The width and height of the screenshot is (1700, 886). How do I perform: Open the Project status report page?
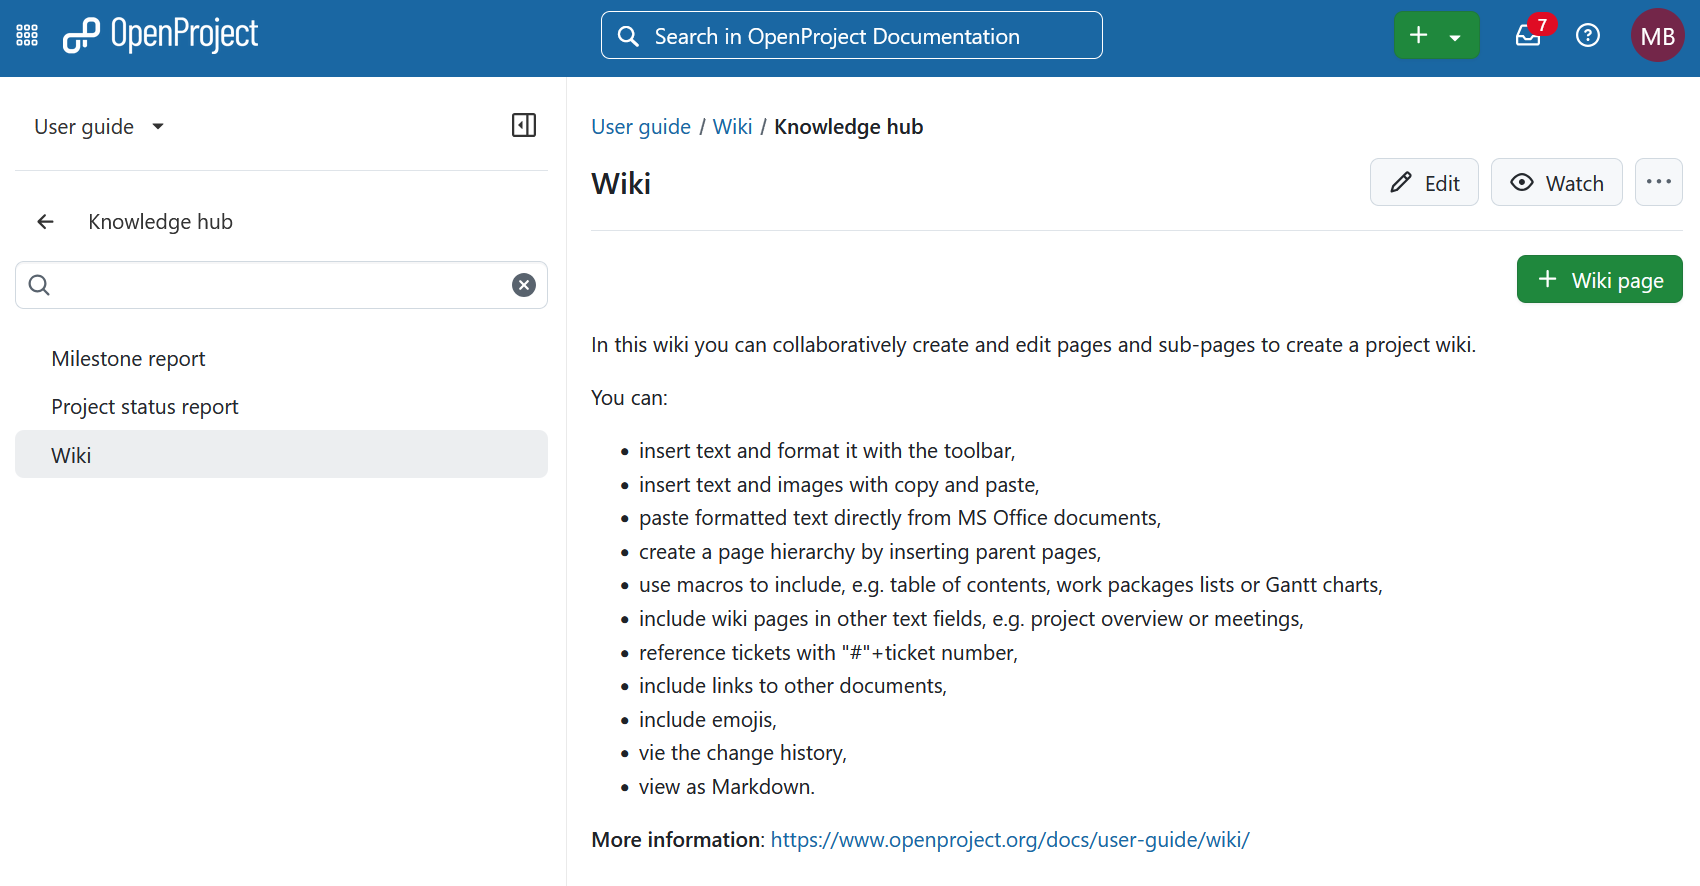pos(281,407)
